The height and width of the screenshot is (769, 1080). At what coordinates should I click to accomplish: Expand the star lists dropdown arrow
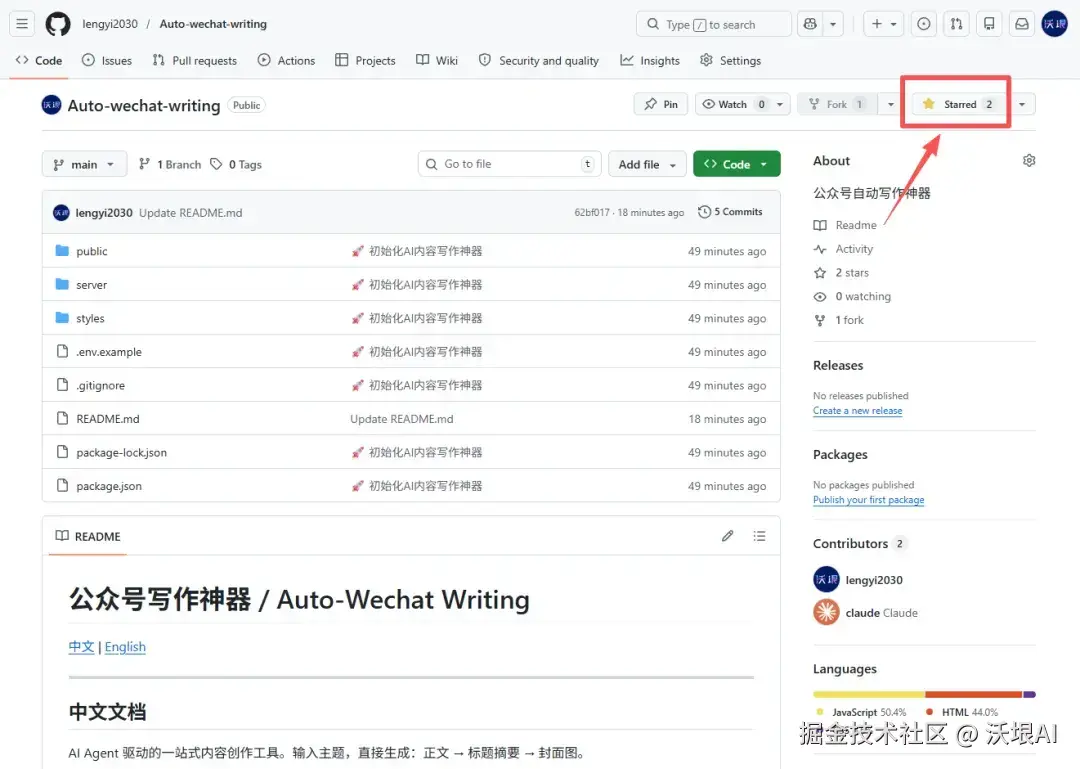click(x=1022, y=104)
